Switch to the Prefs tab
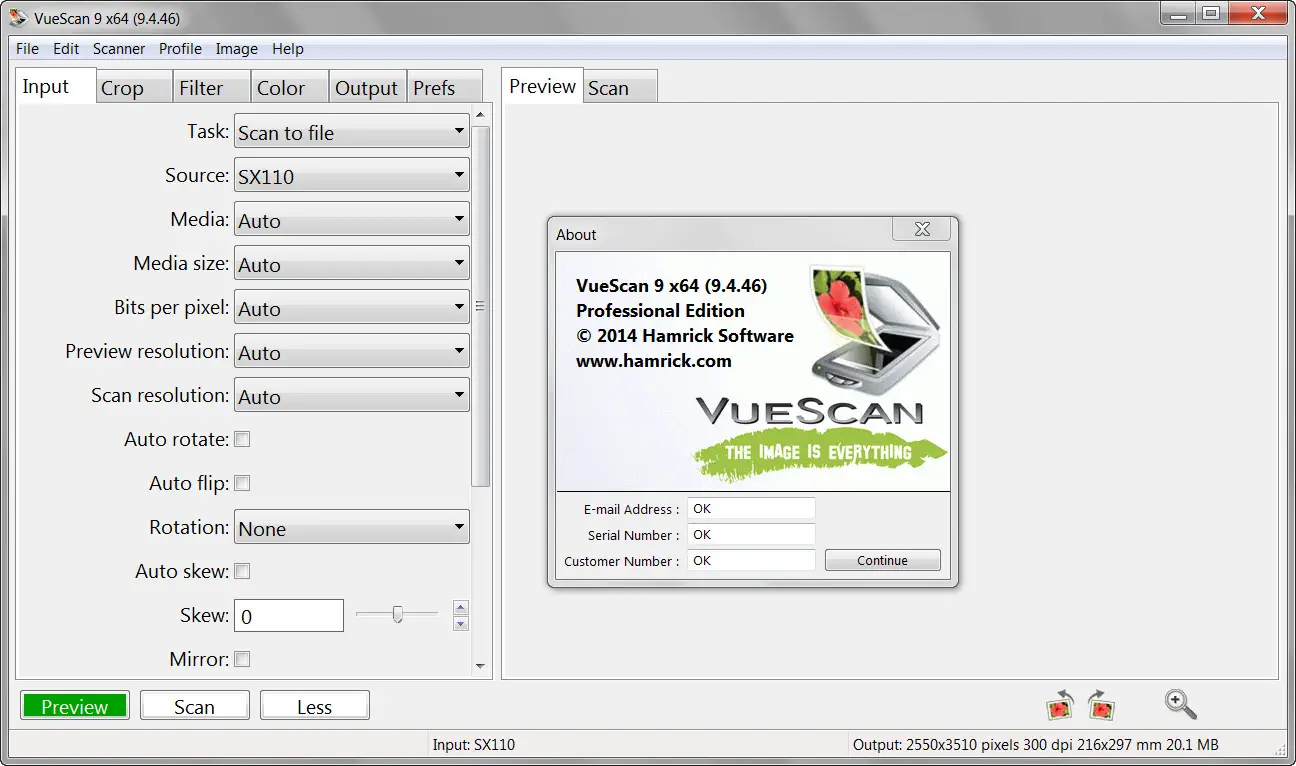This screenshot has height=766, width=1296. pos(445,88)
